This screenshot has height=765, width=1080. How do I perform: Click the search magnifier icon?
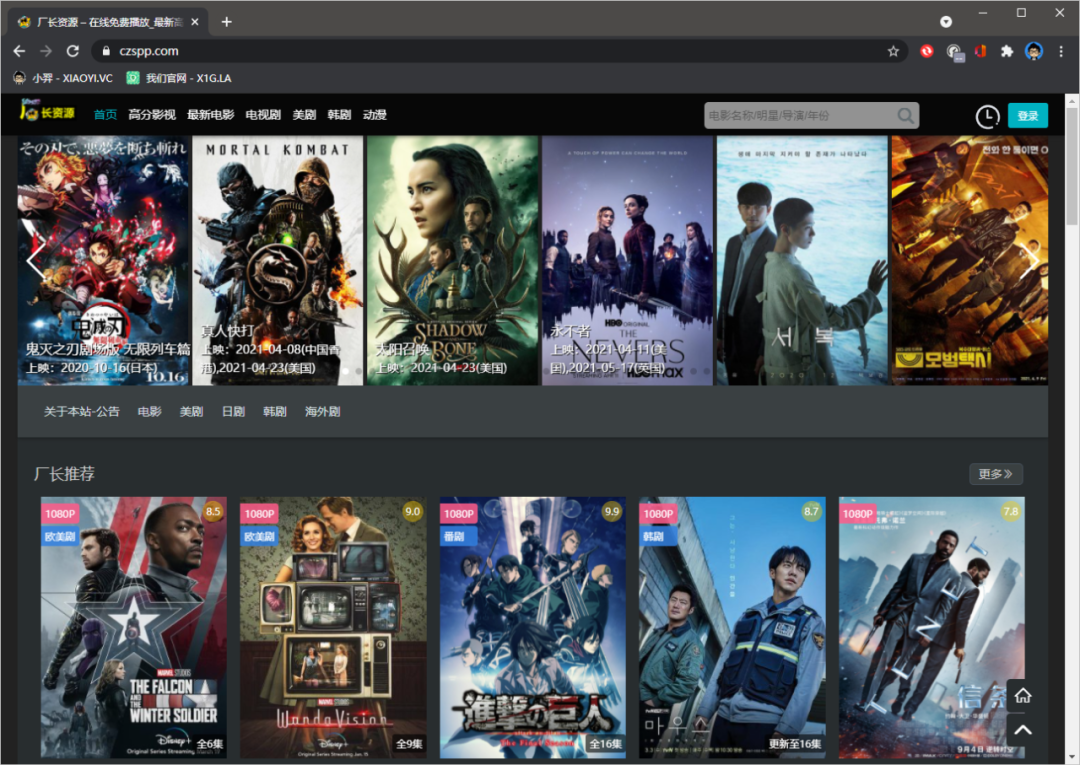pos(905,116)
